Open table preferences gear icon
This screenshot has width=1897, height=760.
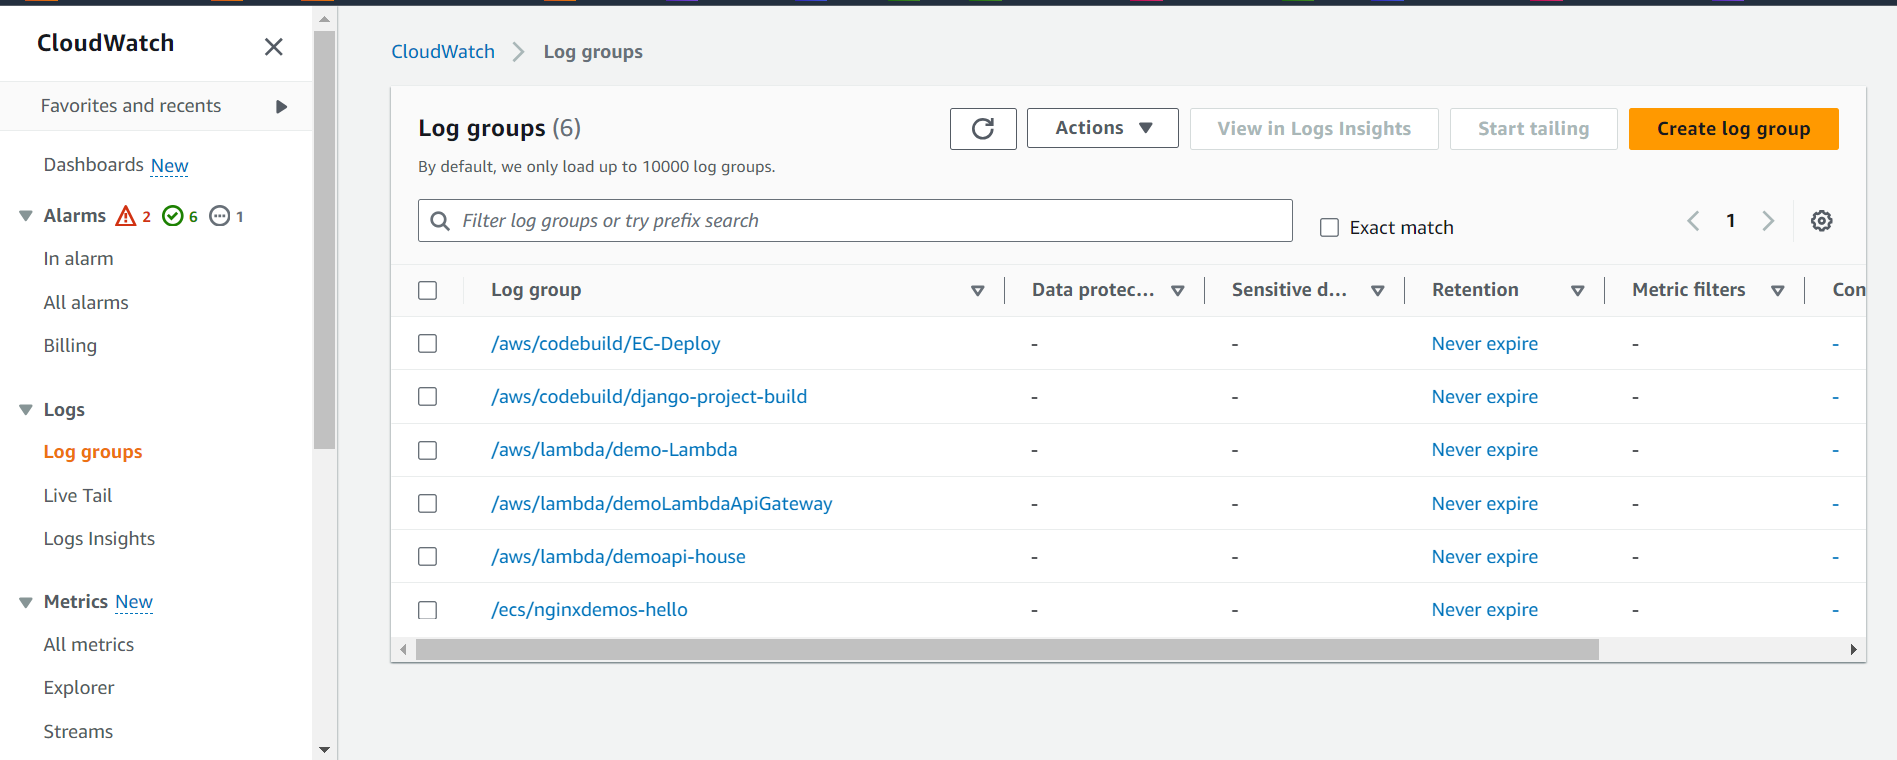point(1822,221)
